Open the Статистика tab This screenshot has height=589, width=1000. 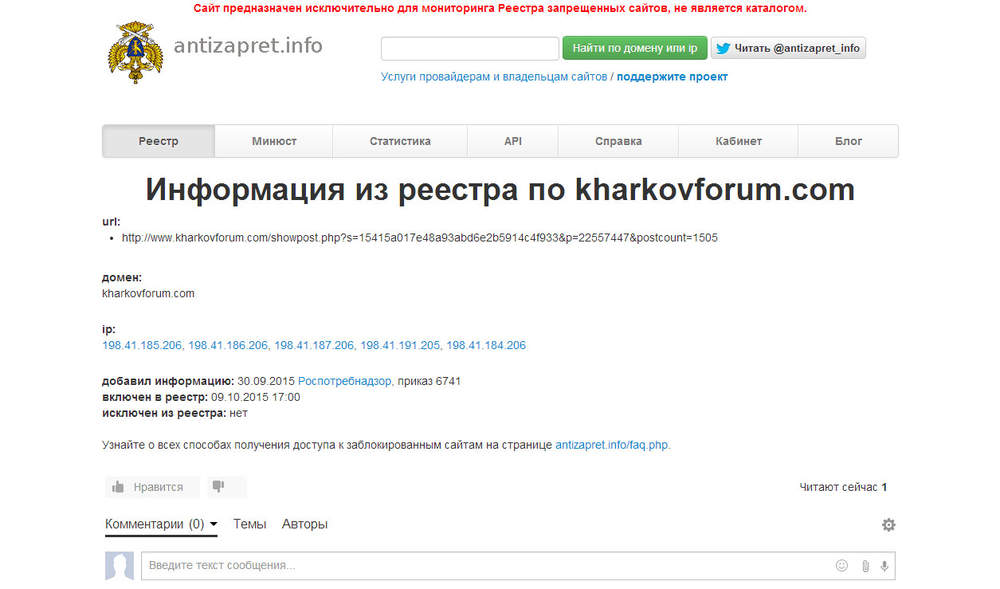point(400,141)
